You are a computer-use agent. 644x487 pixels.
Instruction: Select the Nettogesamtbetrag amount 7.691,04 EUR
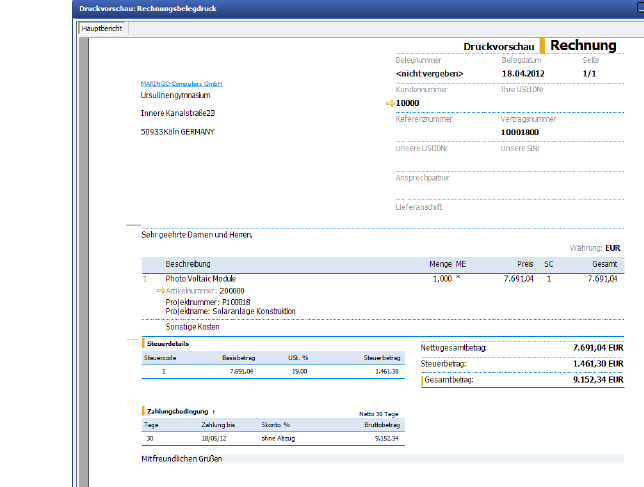point(598,348)
